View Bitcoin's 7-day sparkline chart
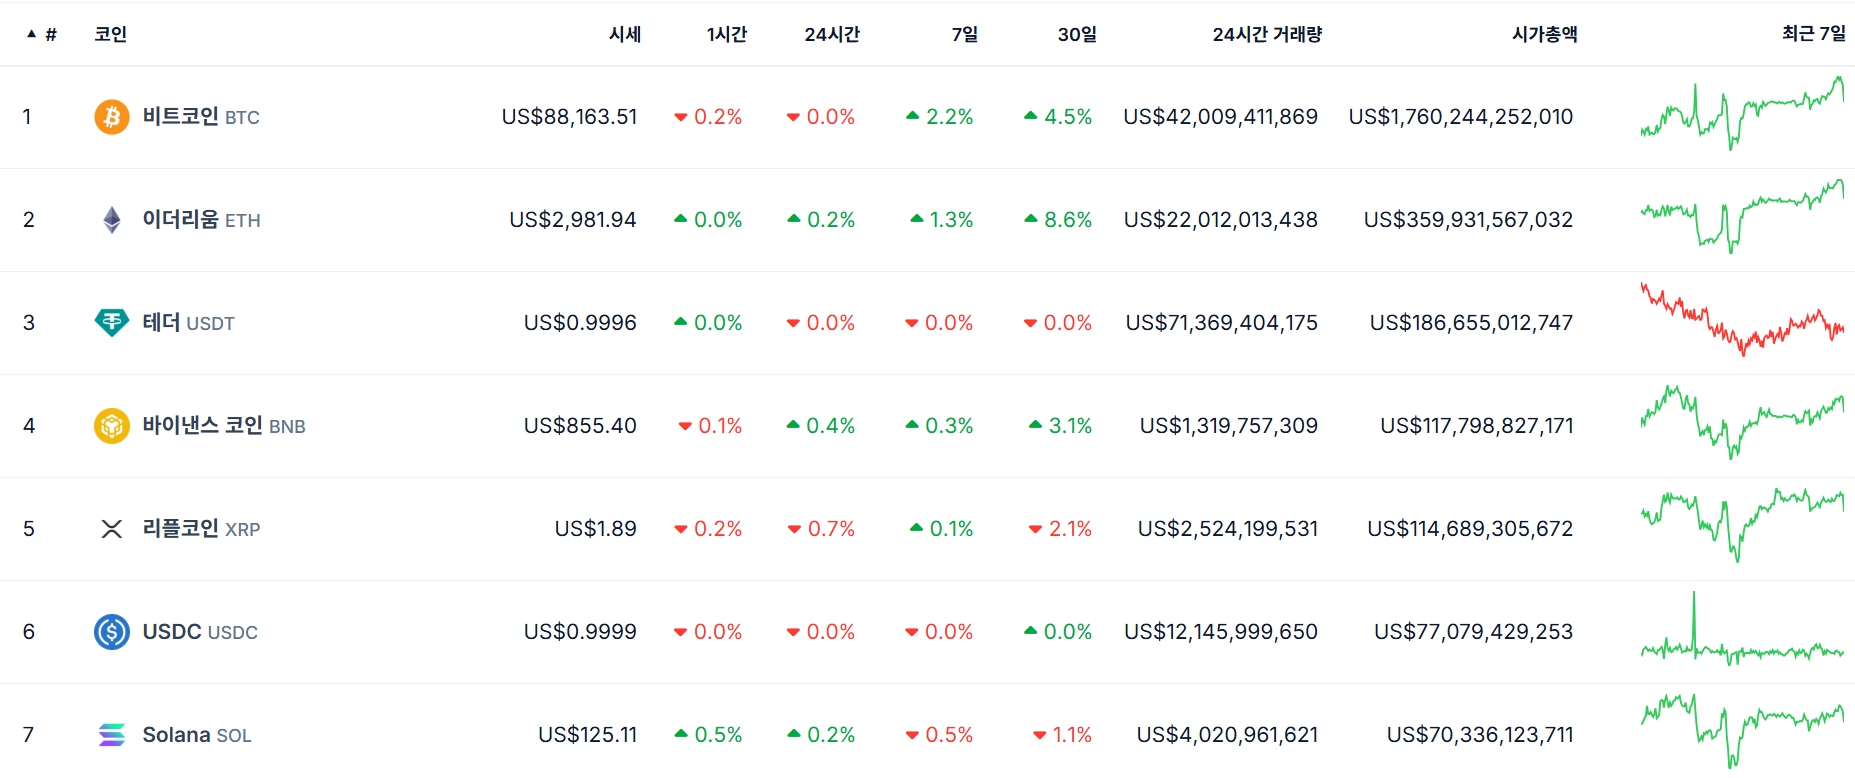 [x=1742, y=115]
